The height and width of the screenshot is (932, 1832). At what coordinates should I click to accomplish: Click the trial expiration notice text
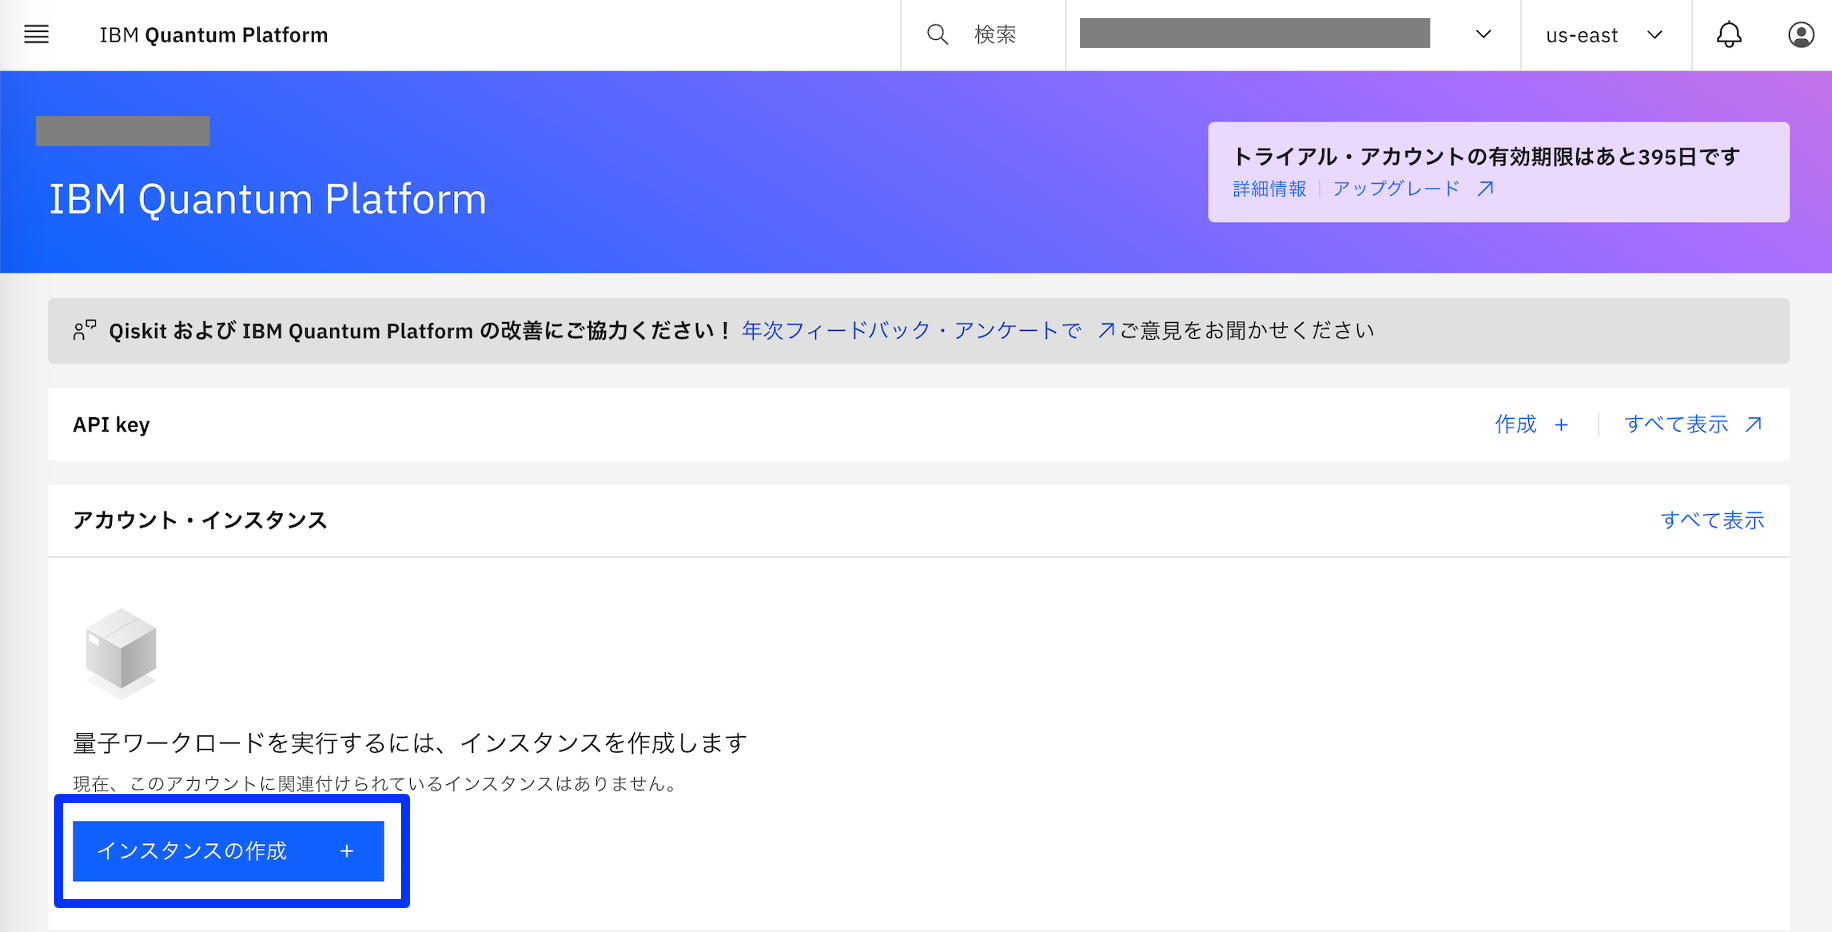1486,157
